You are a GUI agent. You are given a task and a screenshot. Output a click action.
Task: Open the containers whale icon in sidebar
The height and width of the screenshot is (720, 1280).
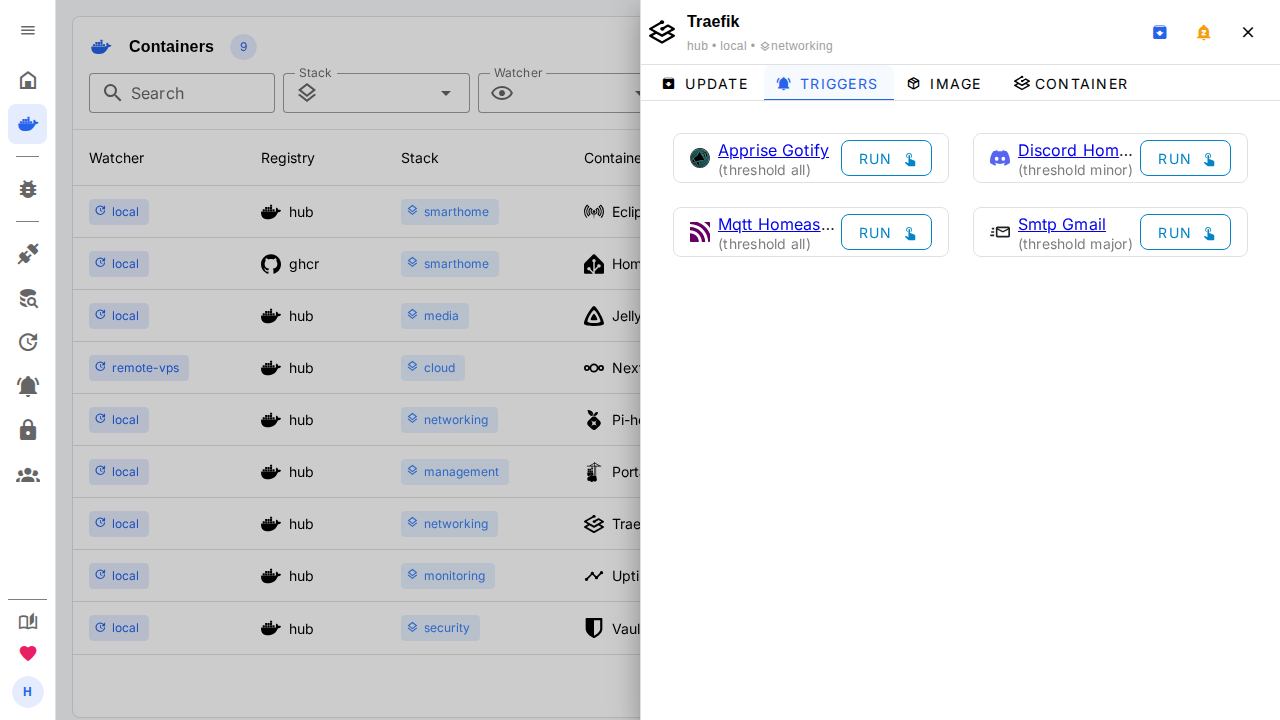pos(28,124)
